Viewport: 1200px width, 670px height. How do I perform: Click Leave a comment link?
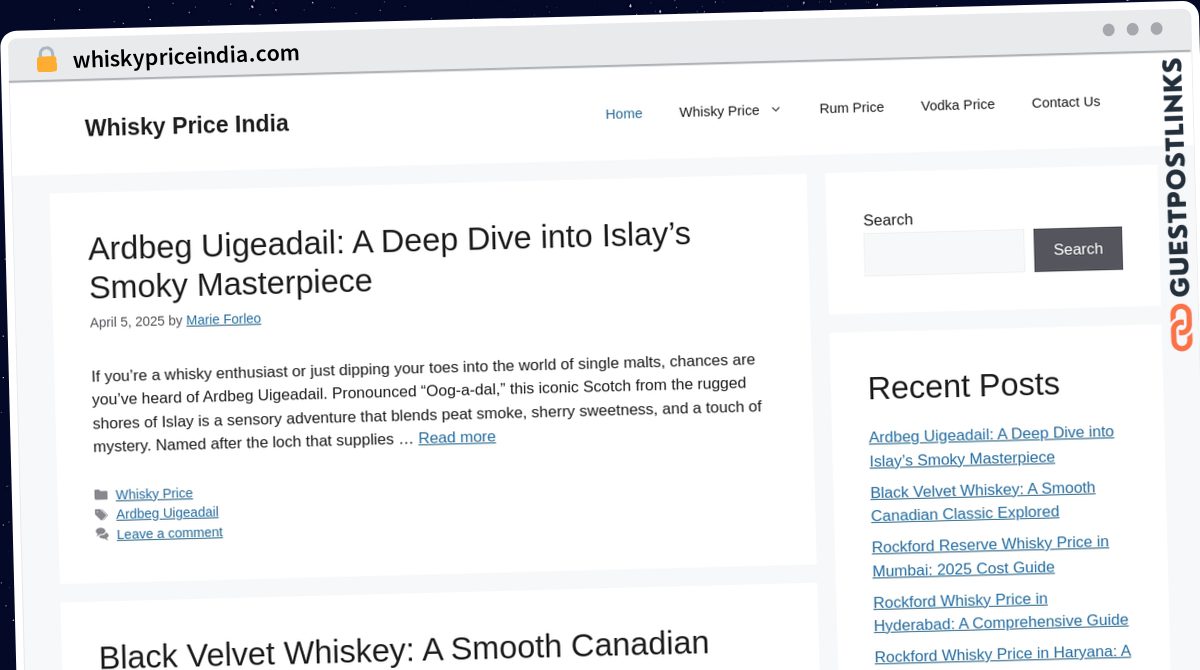[170, 533]
